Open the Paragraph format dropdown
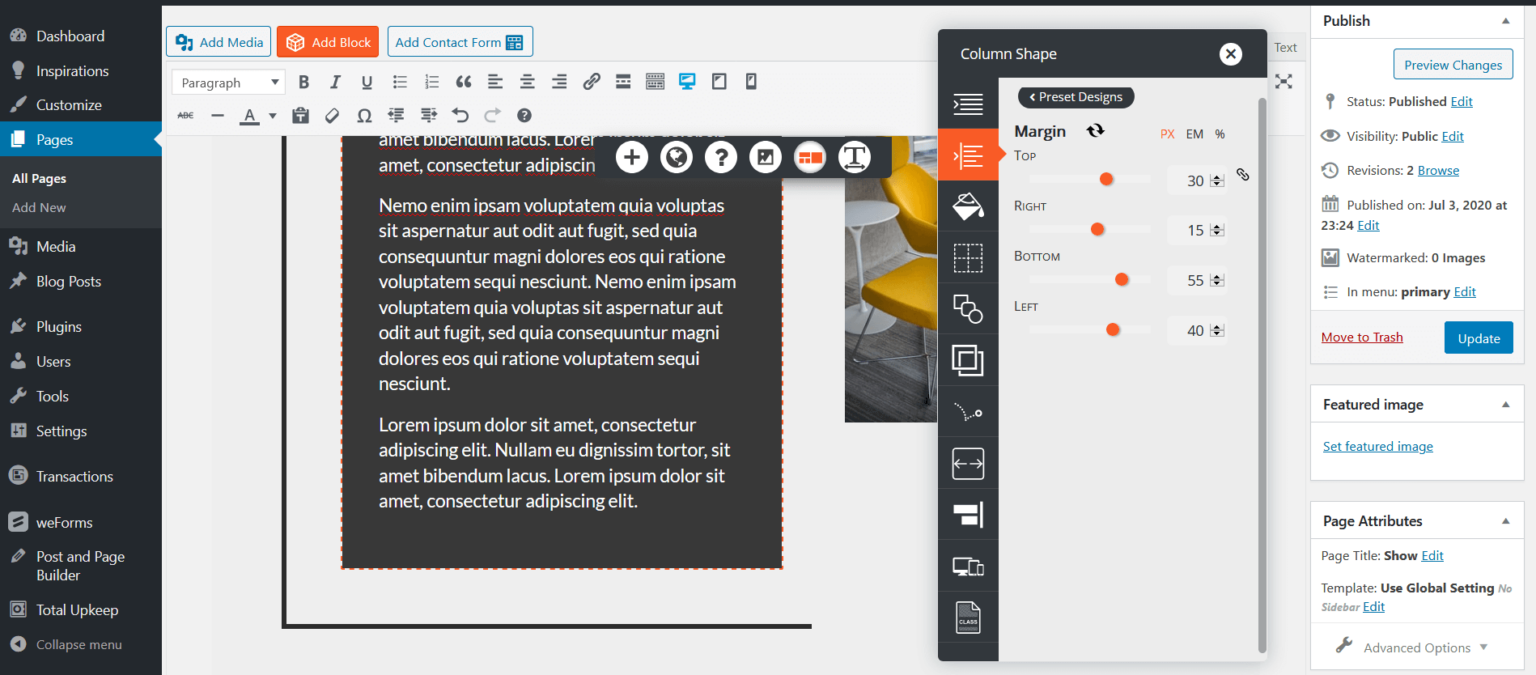This screenshot has height=675, width=1536. [x=229, y=83]
